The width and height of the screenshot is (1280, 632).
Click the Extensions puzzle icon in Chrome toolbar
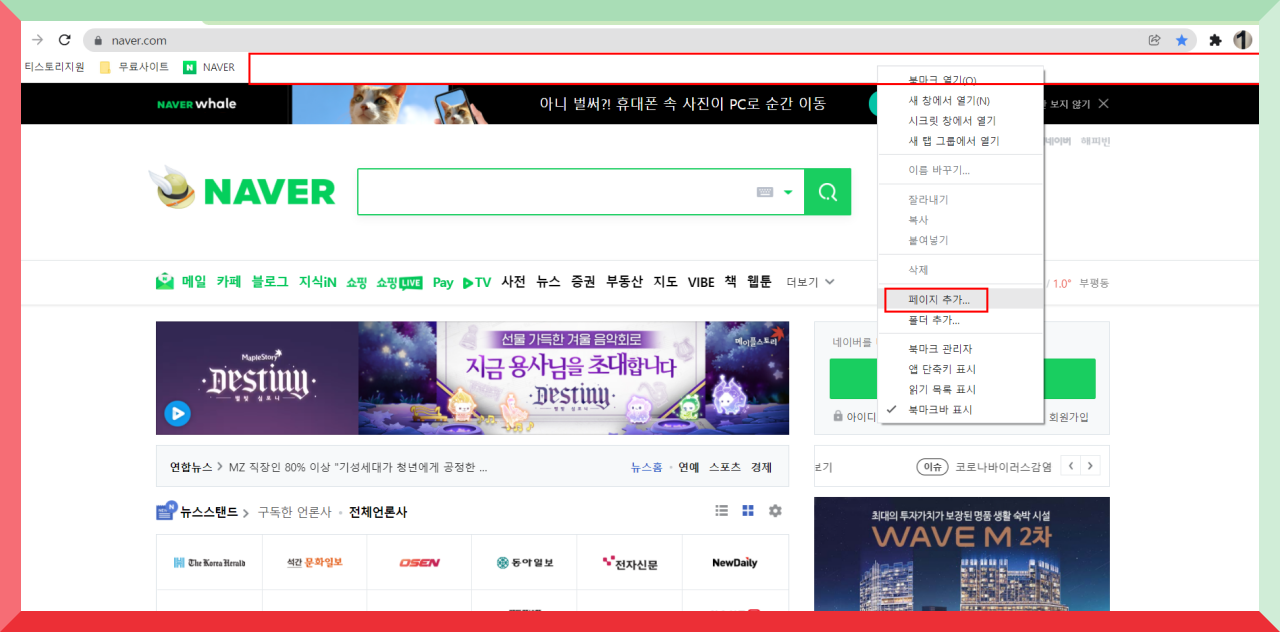1213,40
